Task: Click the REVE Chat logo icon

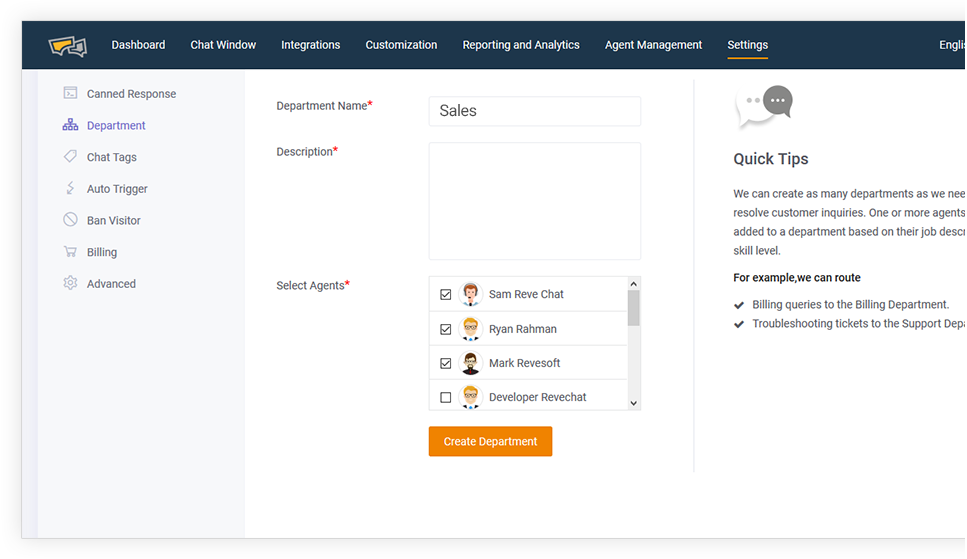Action: click(68, 46)
